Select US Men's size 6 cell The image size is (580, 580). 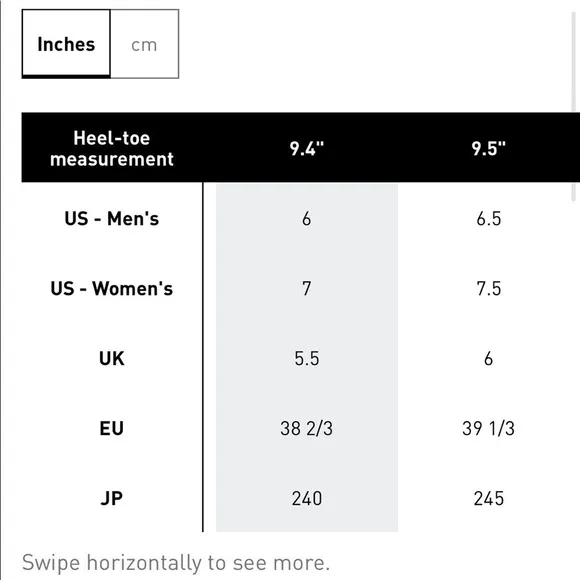point(307,218)
